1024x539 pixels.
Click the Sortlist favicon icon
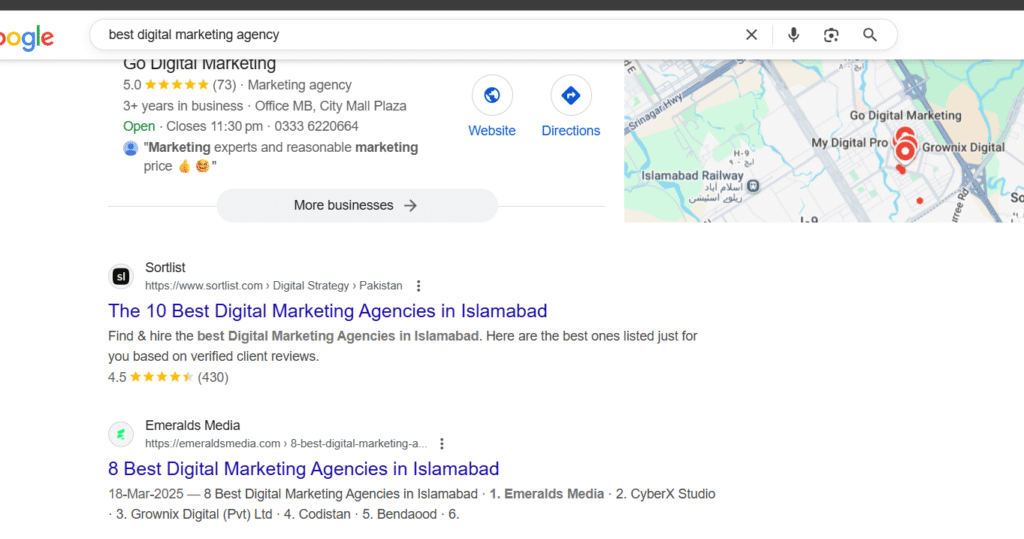pos(121,276)
